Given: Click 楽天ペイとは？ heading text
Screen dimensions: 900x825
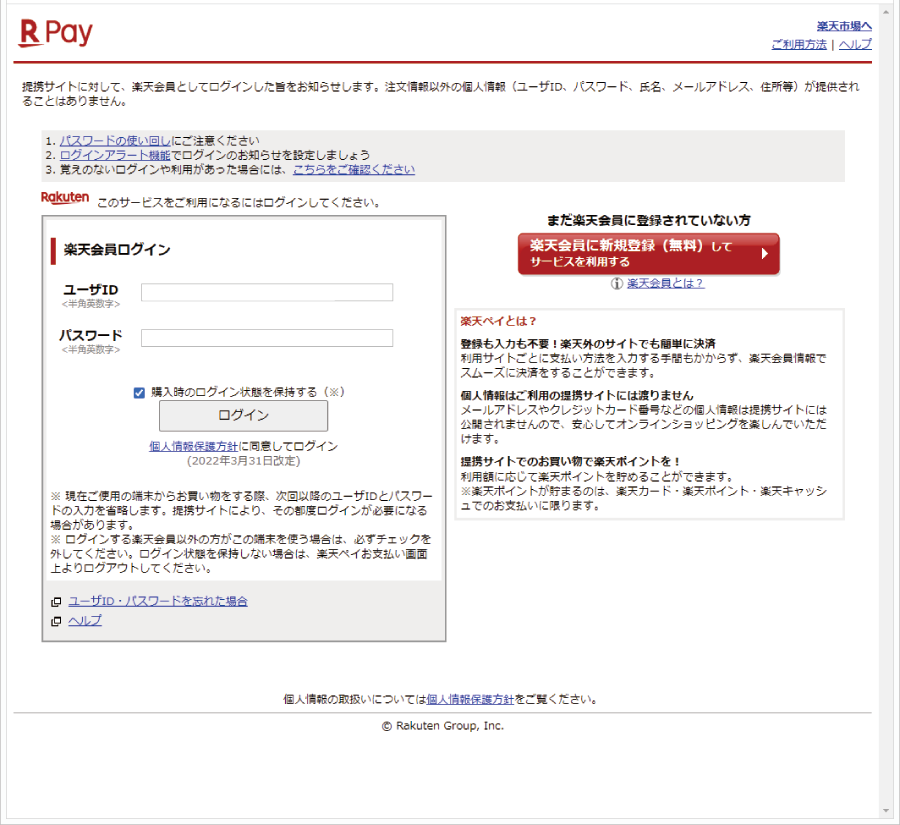Looking at the screenshot, I should (x=498, y=322).
